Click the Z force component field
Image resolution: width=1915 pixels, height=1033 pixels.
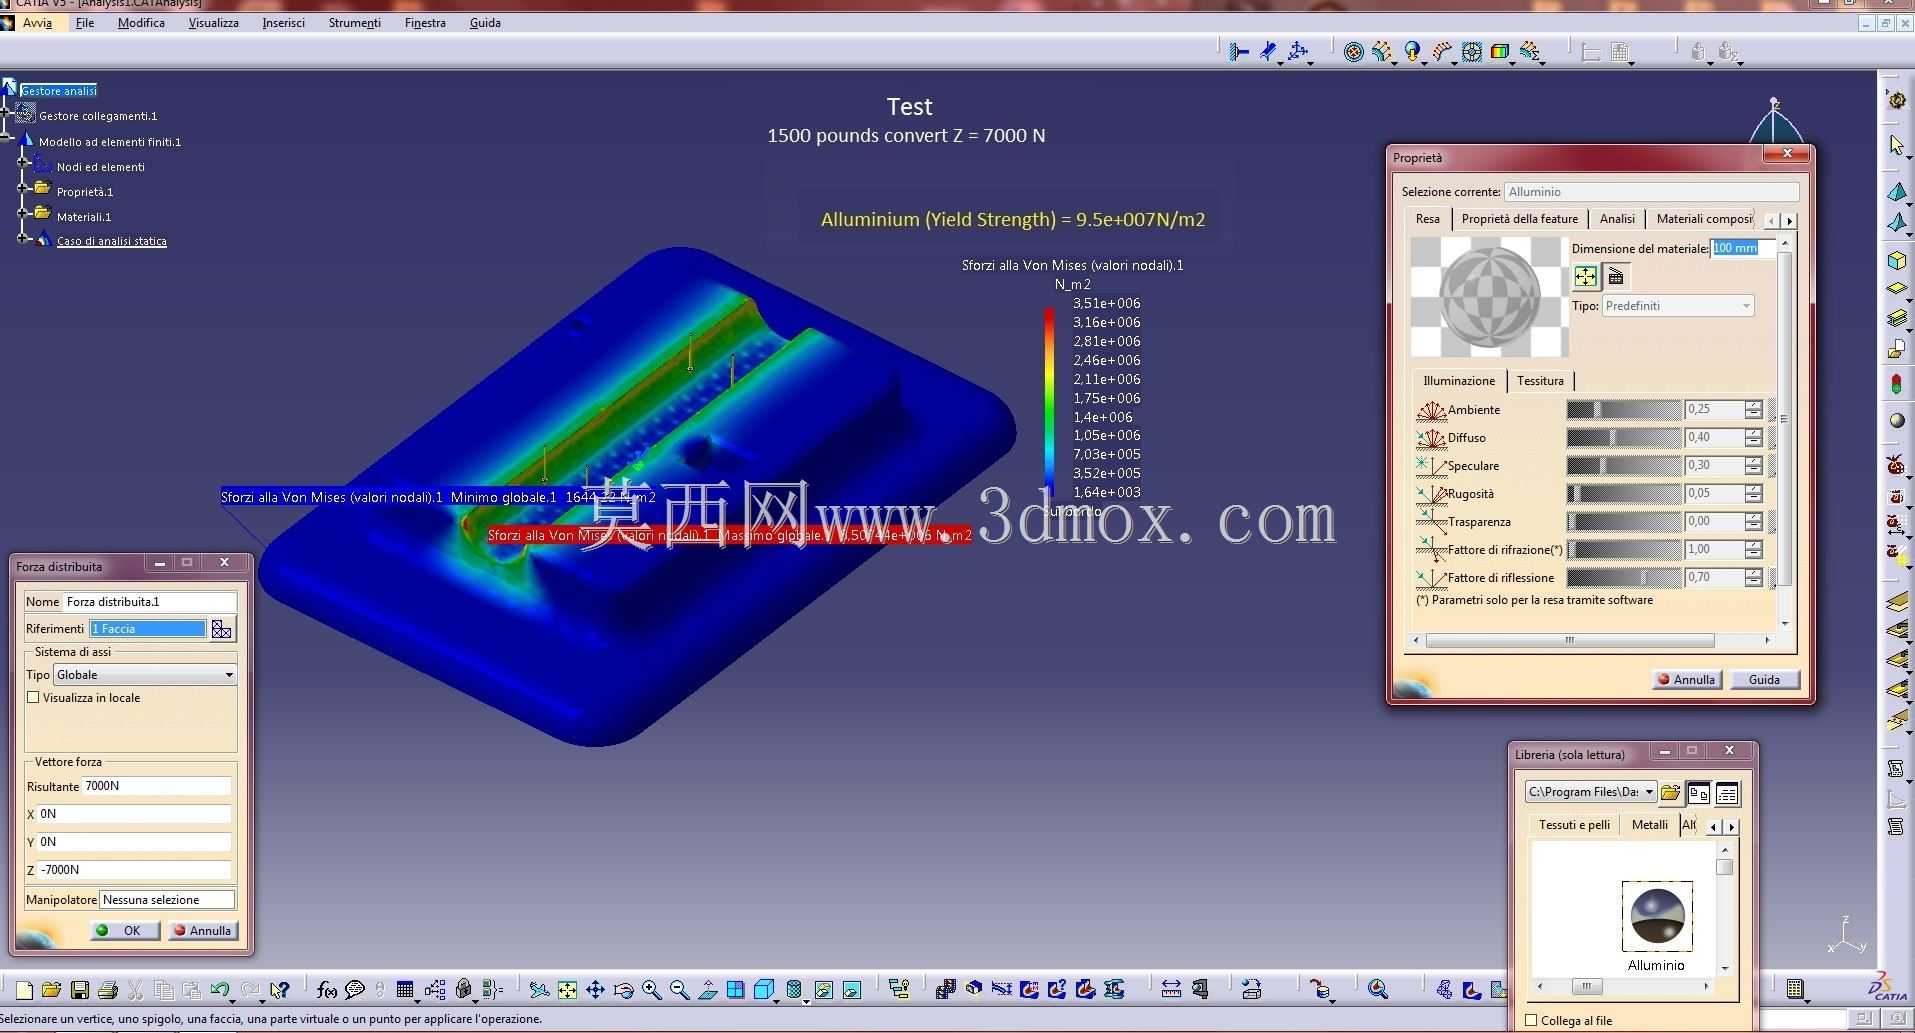pyautogui.click(x=134, y=870)
